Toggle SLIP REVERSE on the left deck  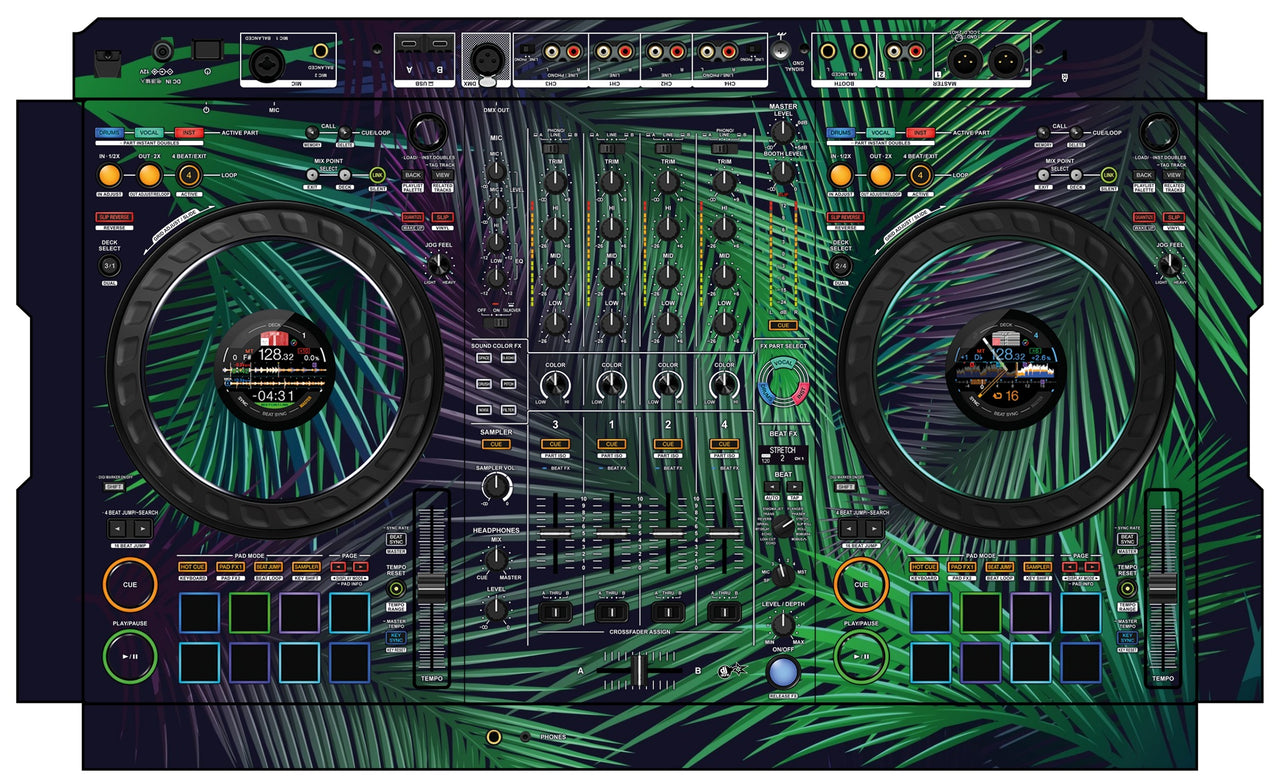(x=115, y=217)
